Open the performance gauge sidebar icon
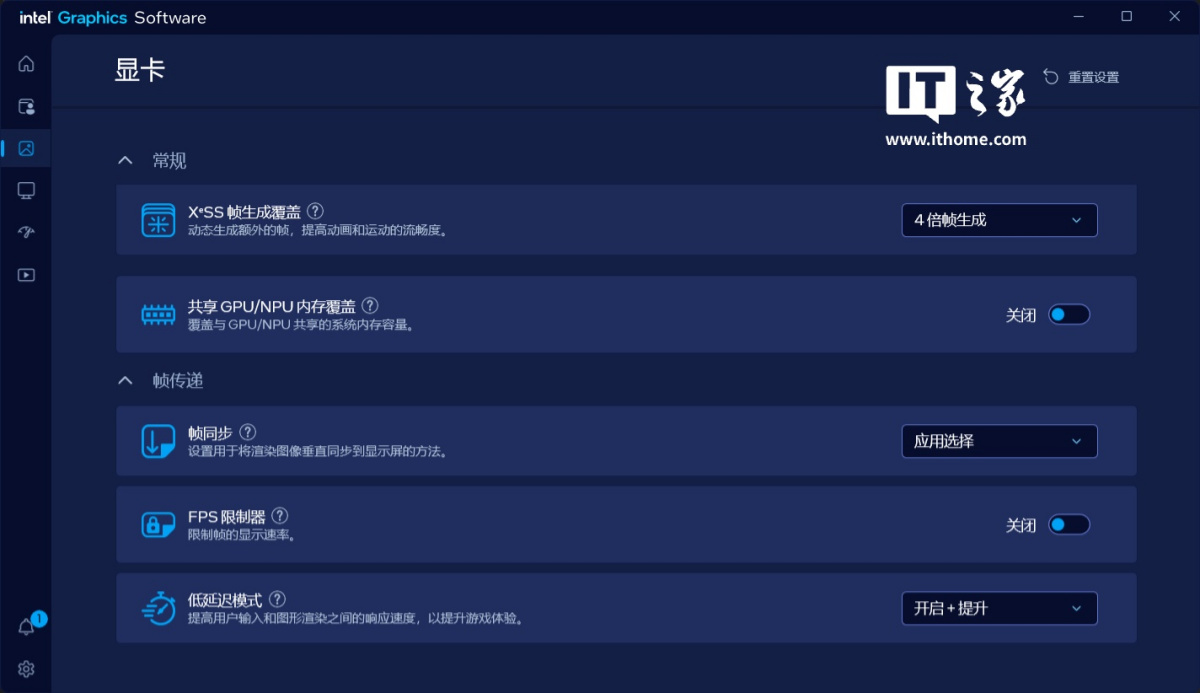 [26, 233]
